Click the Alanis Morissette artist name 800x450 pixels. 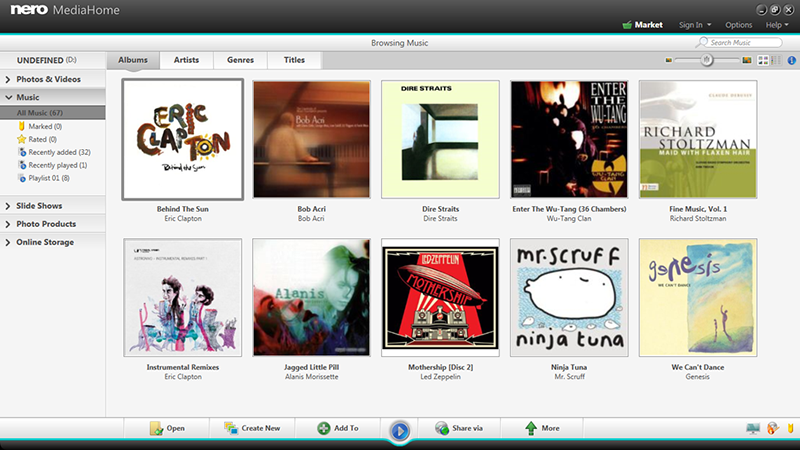pyautogui.click(x=311, y=377)
